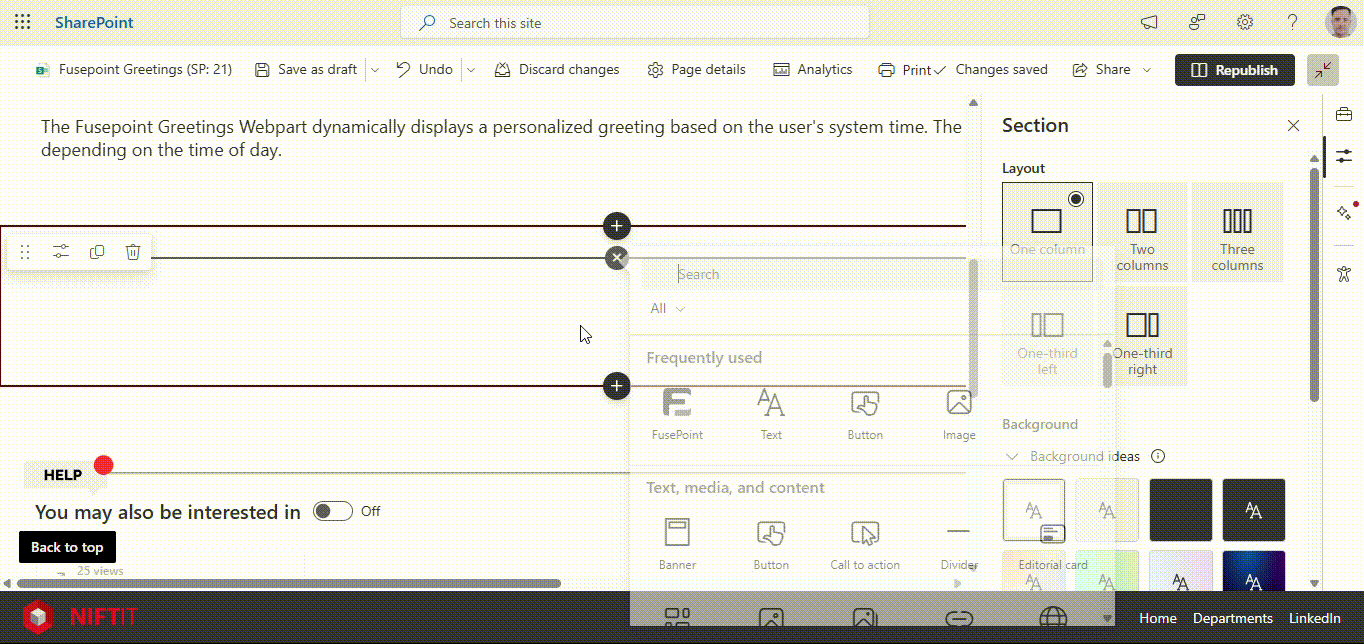Image resolution: width=1364 pixels, height=644 pixels.
Task: Select the One column layout option
Action: tap(1047, 231)
